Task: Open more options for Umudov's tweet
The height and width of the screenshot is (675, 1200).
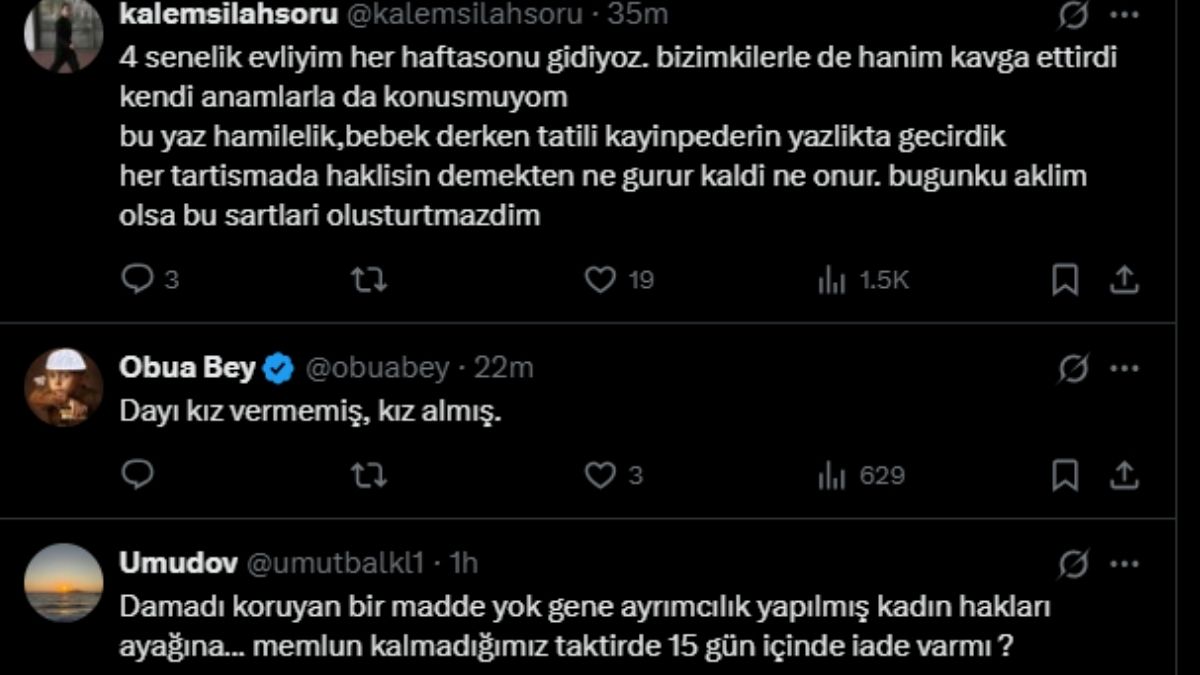Action: point(1125,565)
